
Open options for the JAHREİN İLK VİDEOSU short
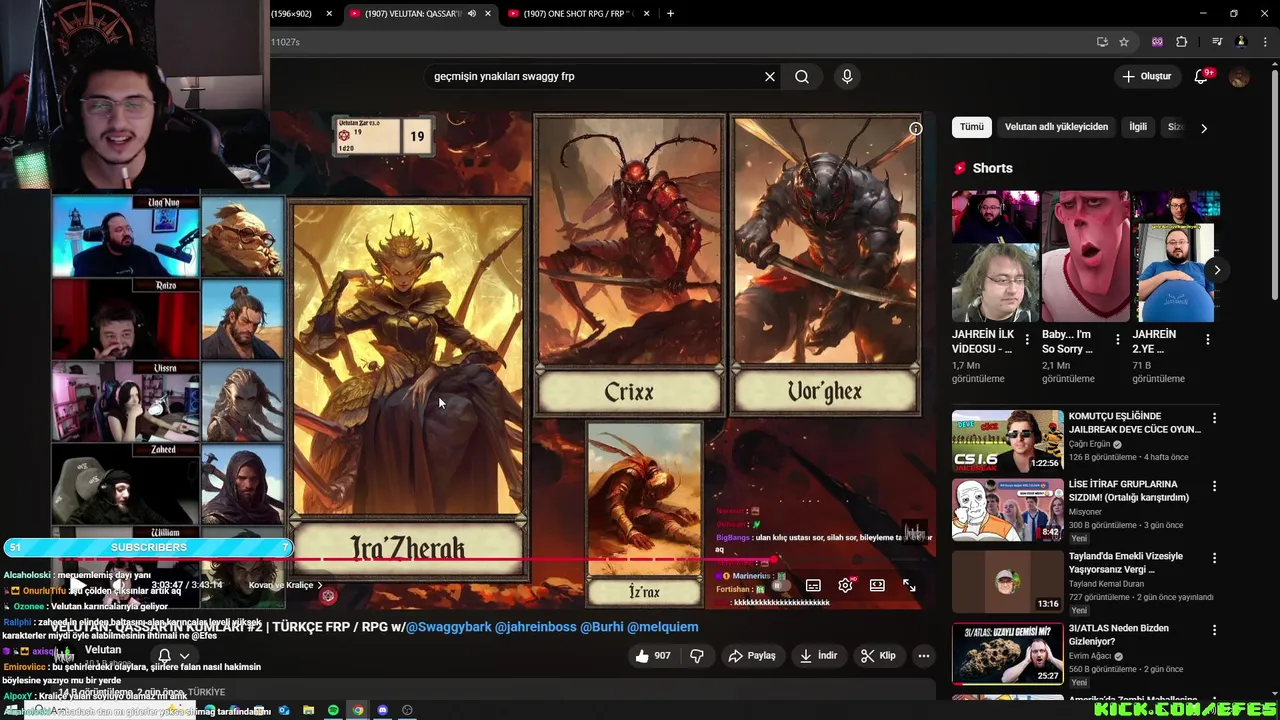[x=1028, y=340]
